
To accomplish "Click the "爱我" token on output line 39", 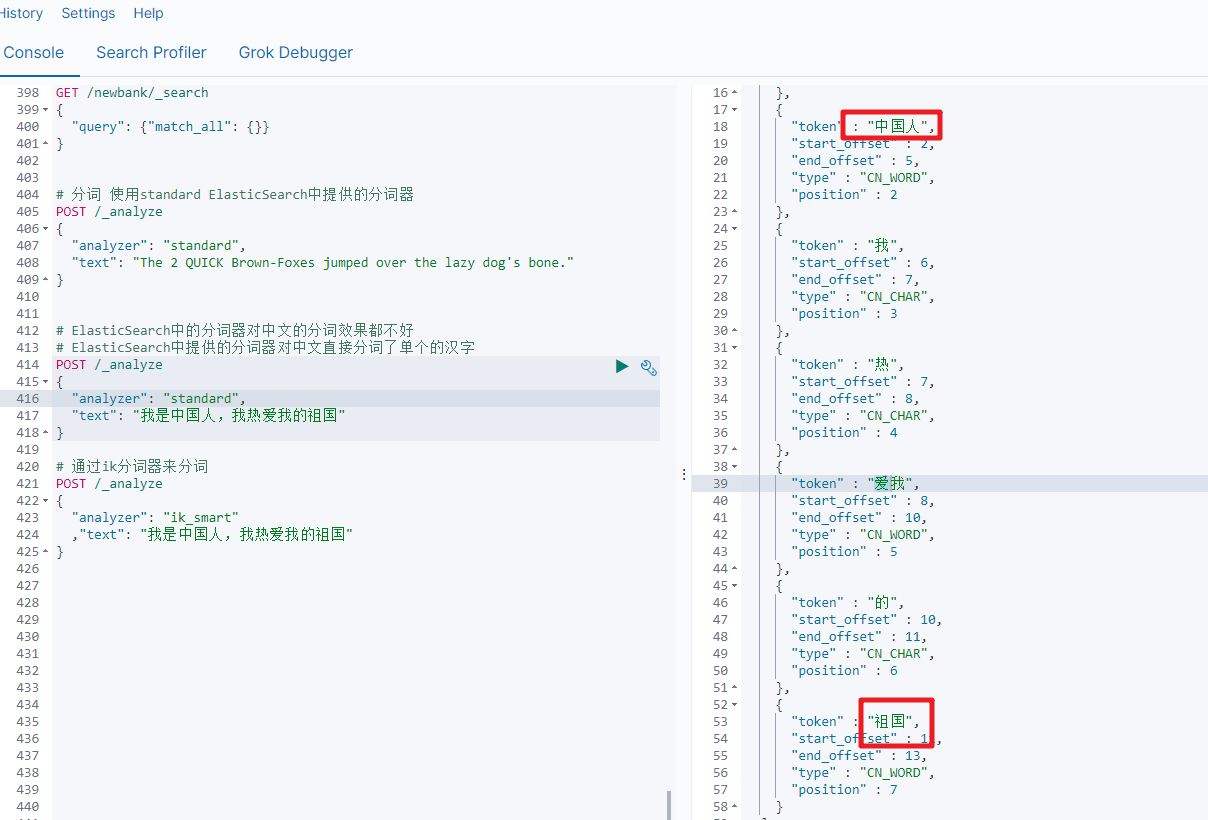I will coord(889,484).
